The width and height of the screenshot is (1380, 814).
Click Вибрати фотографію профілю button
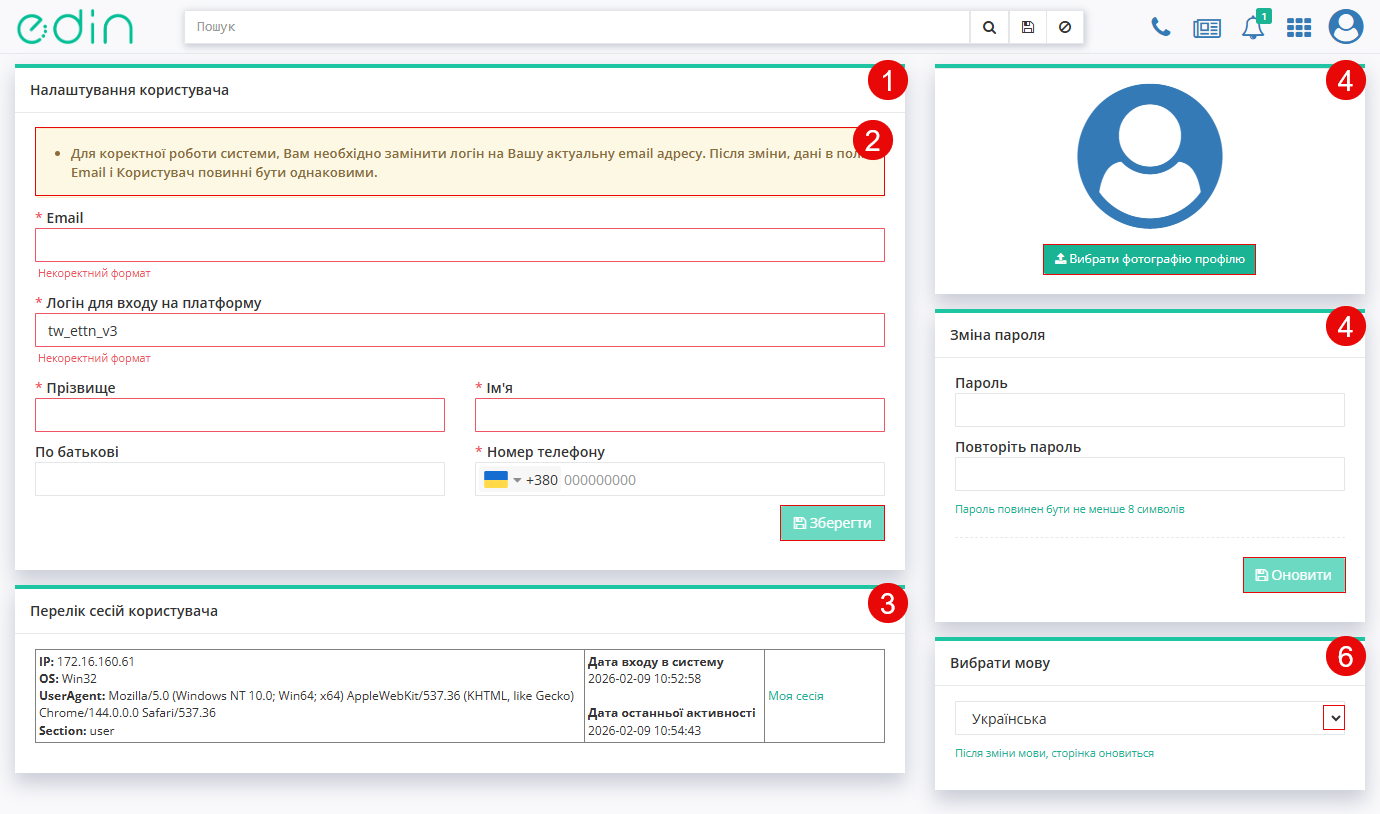pyautogui.click(x=1149, y=259)
